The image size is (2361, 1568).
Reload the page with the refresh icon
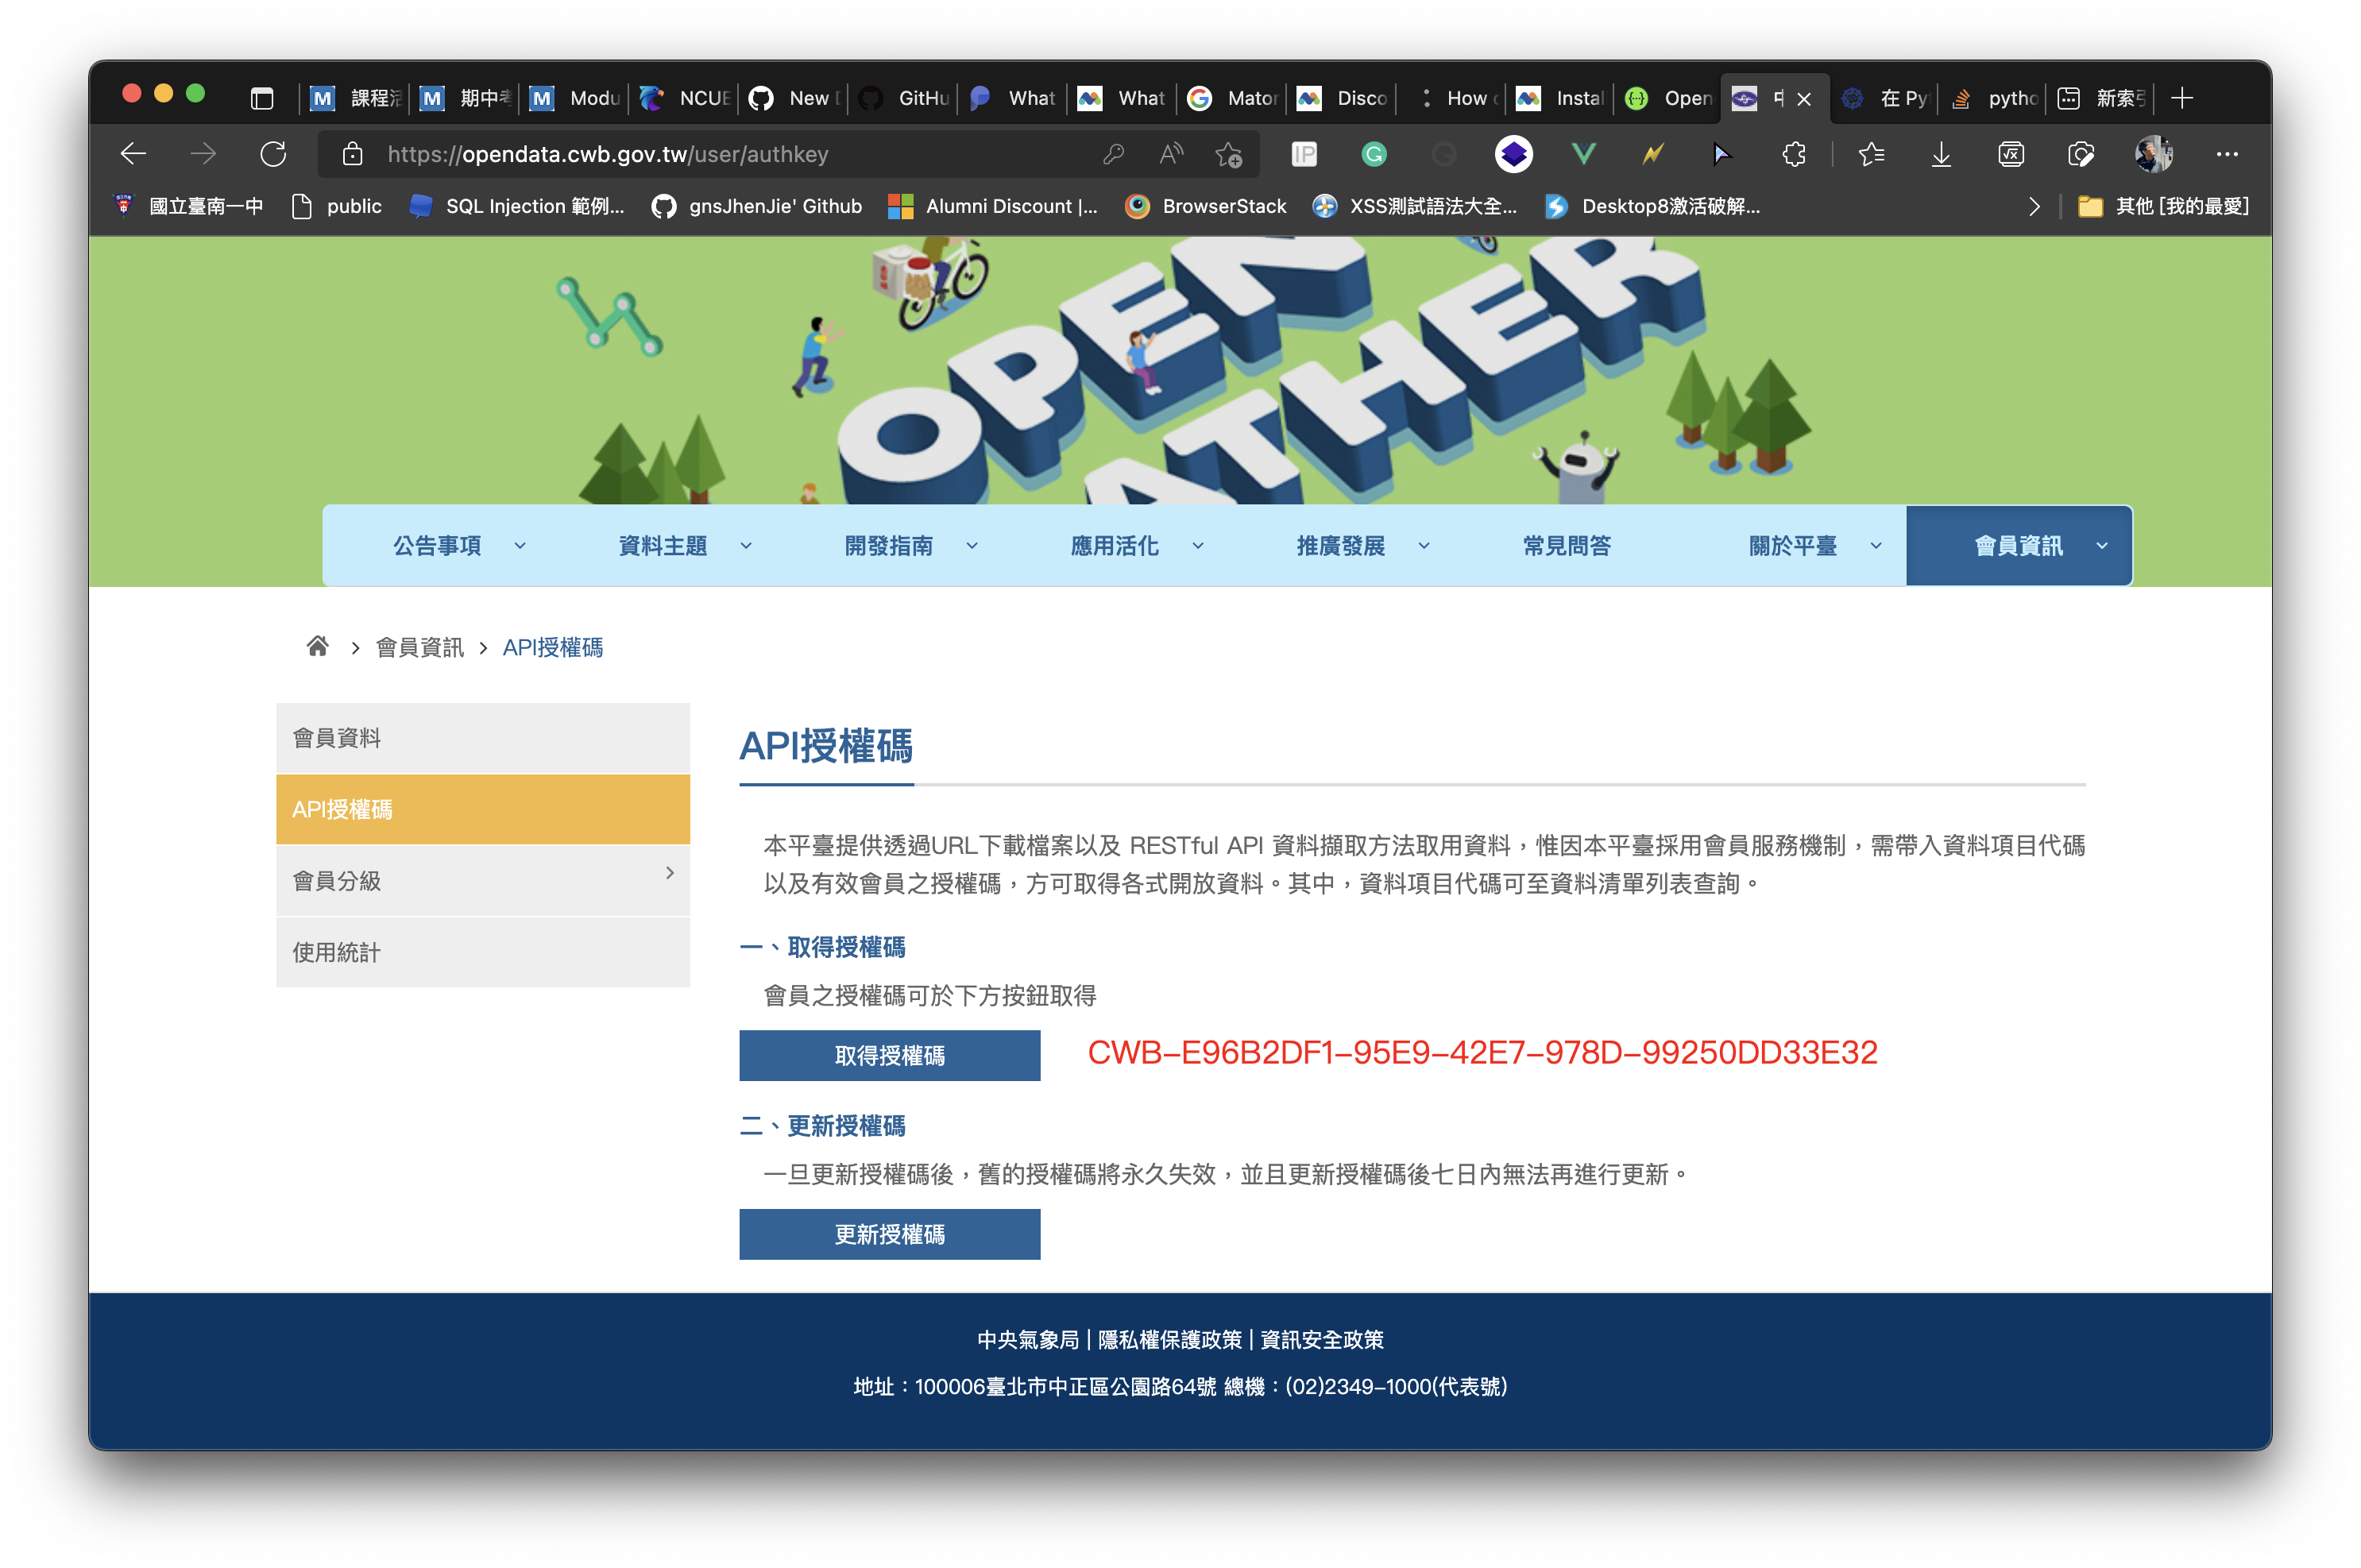(273, 154)
